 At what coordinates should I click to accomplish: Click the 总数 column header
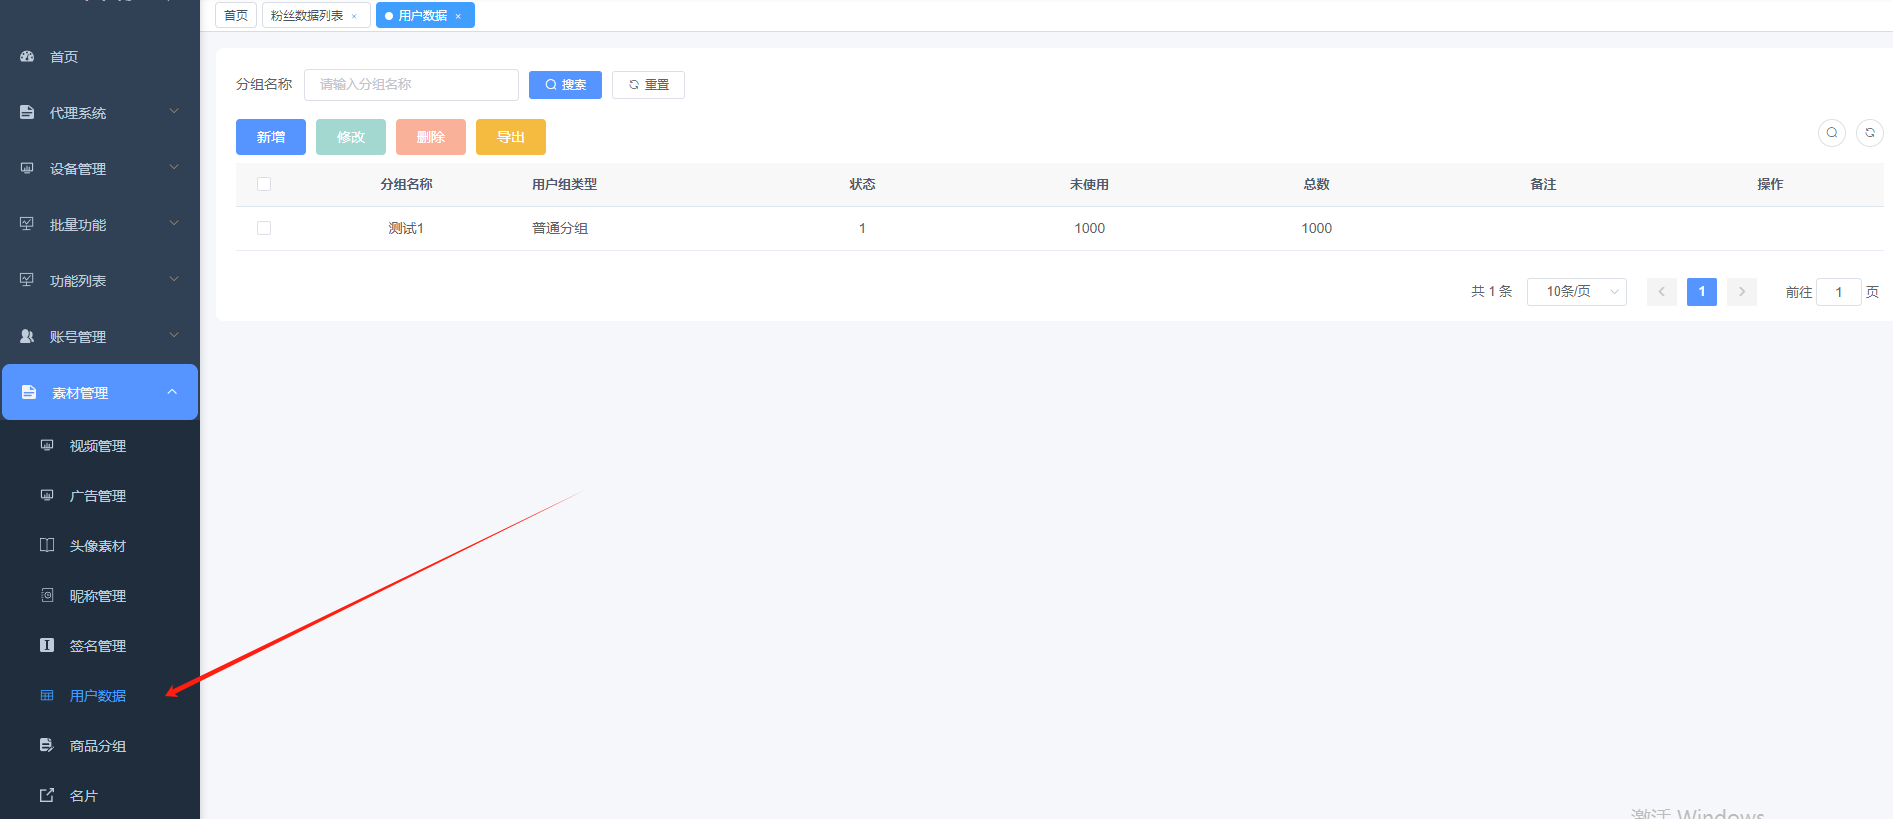pos(1316,184)
